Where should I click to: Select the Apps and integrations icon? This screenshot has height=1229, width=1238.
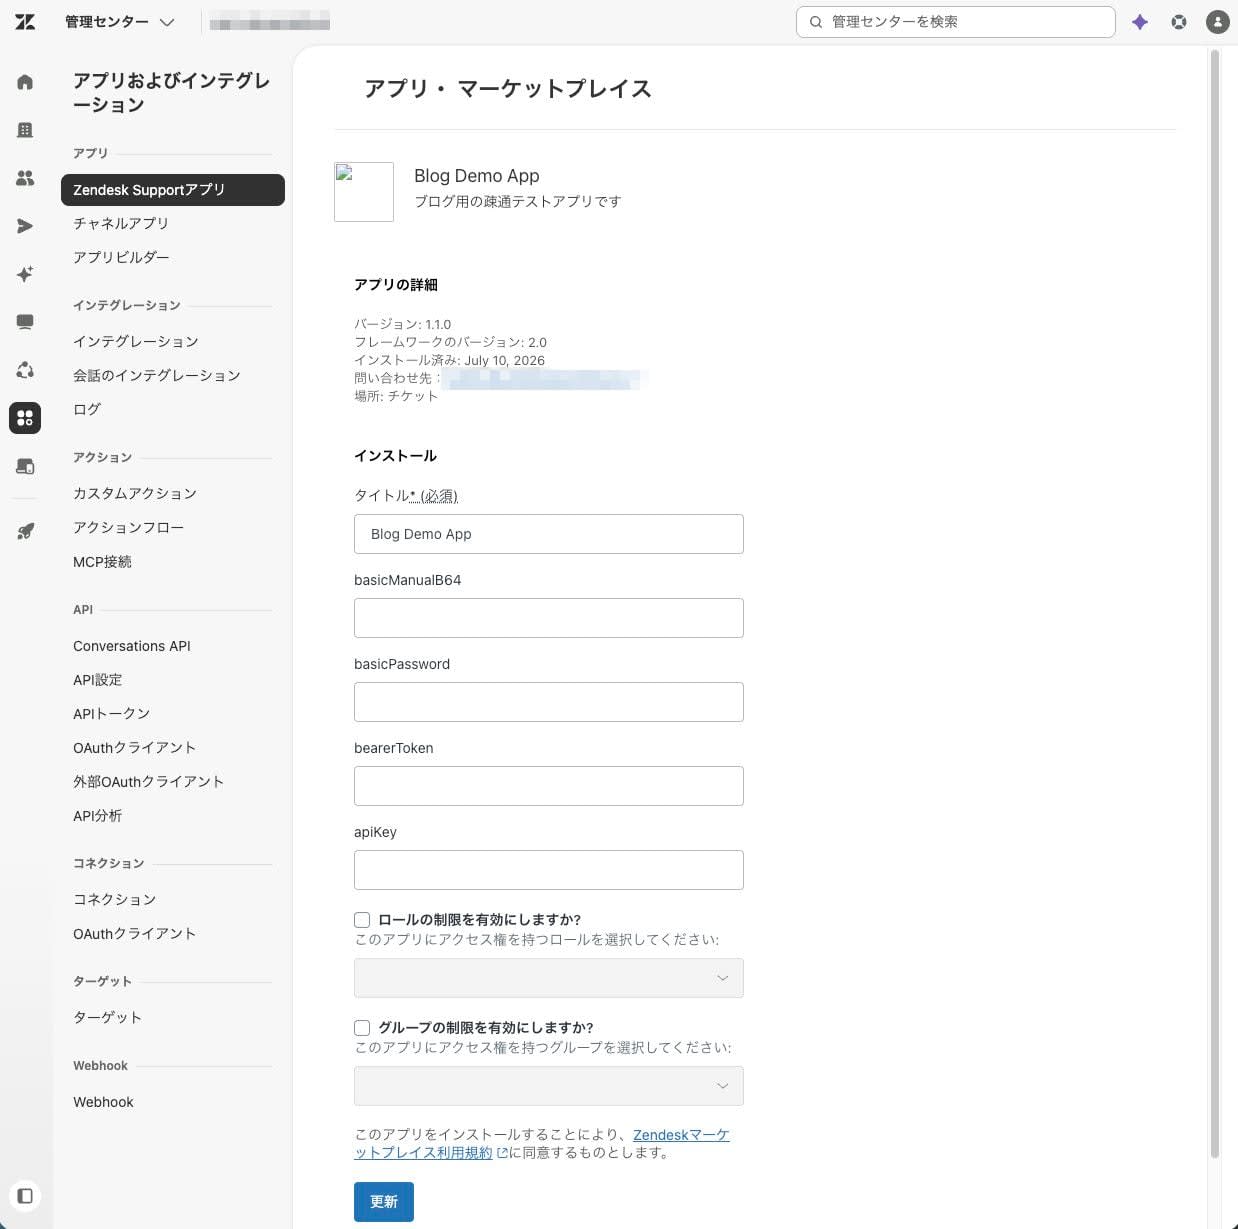pos(25,418)
